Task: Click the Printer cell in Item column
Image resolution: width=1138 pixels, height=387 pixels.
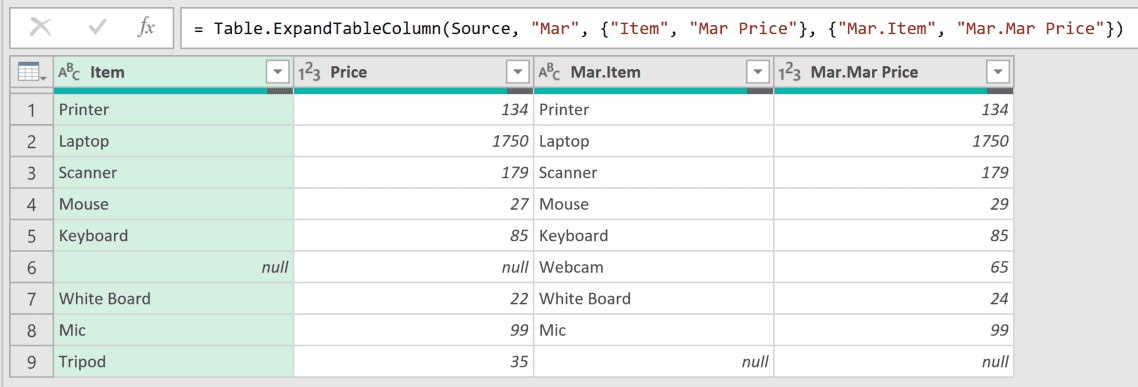Action: [x=173, y=110]
